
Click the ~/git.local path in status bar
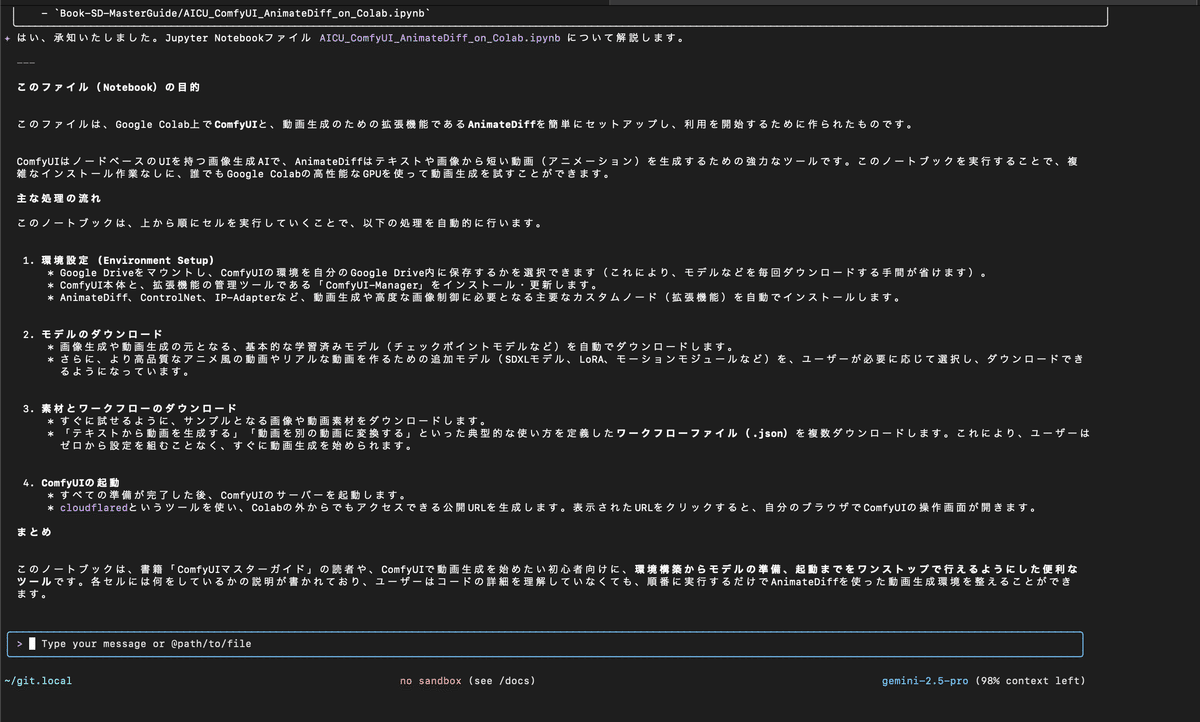37,680
